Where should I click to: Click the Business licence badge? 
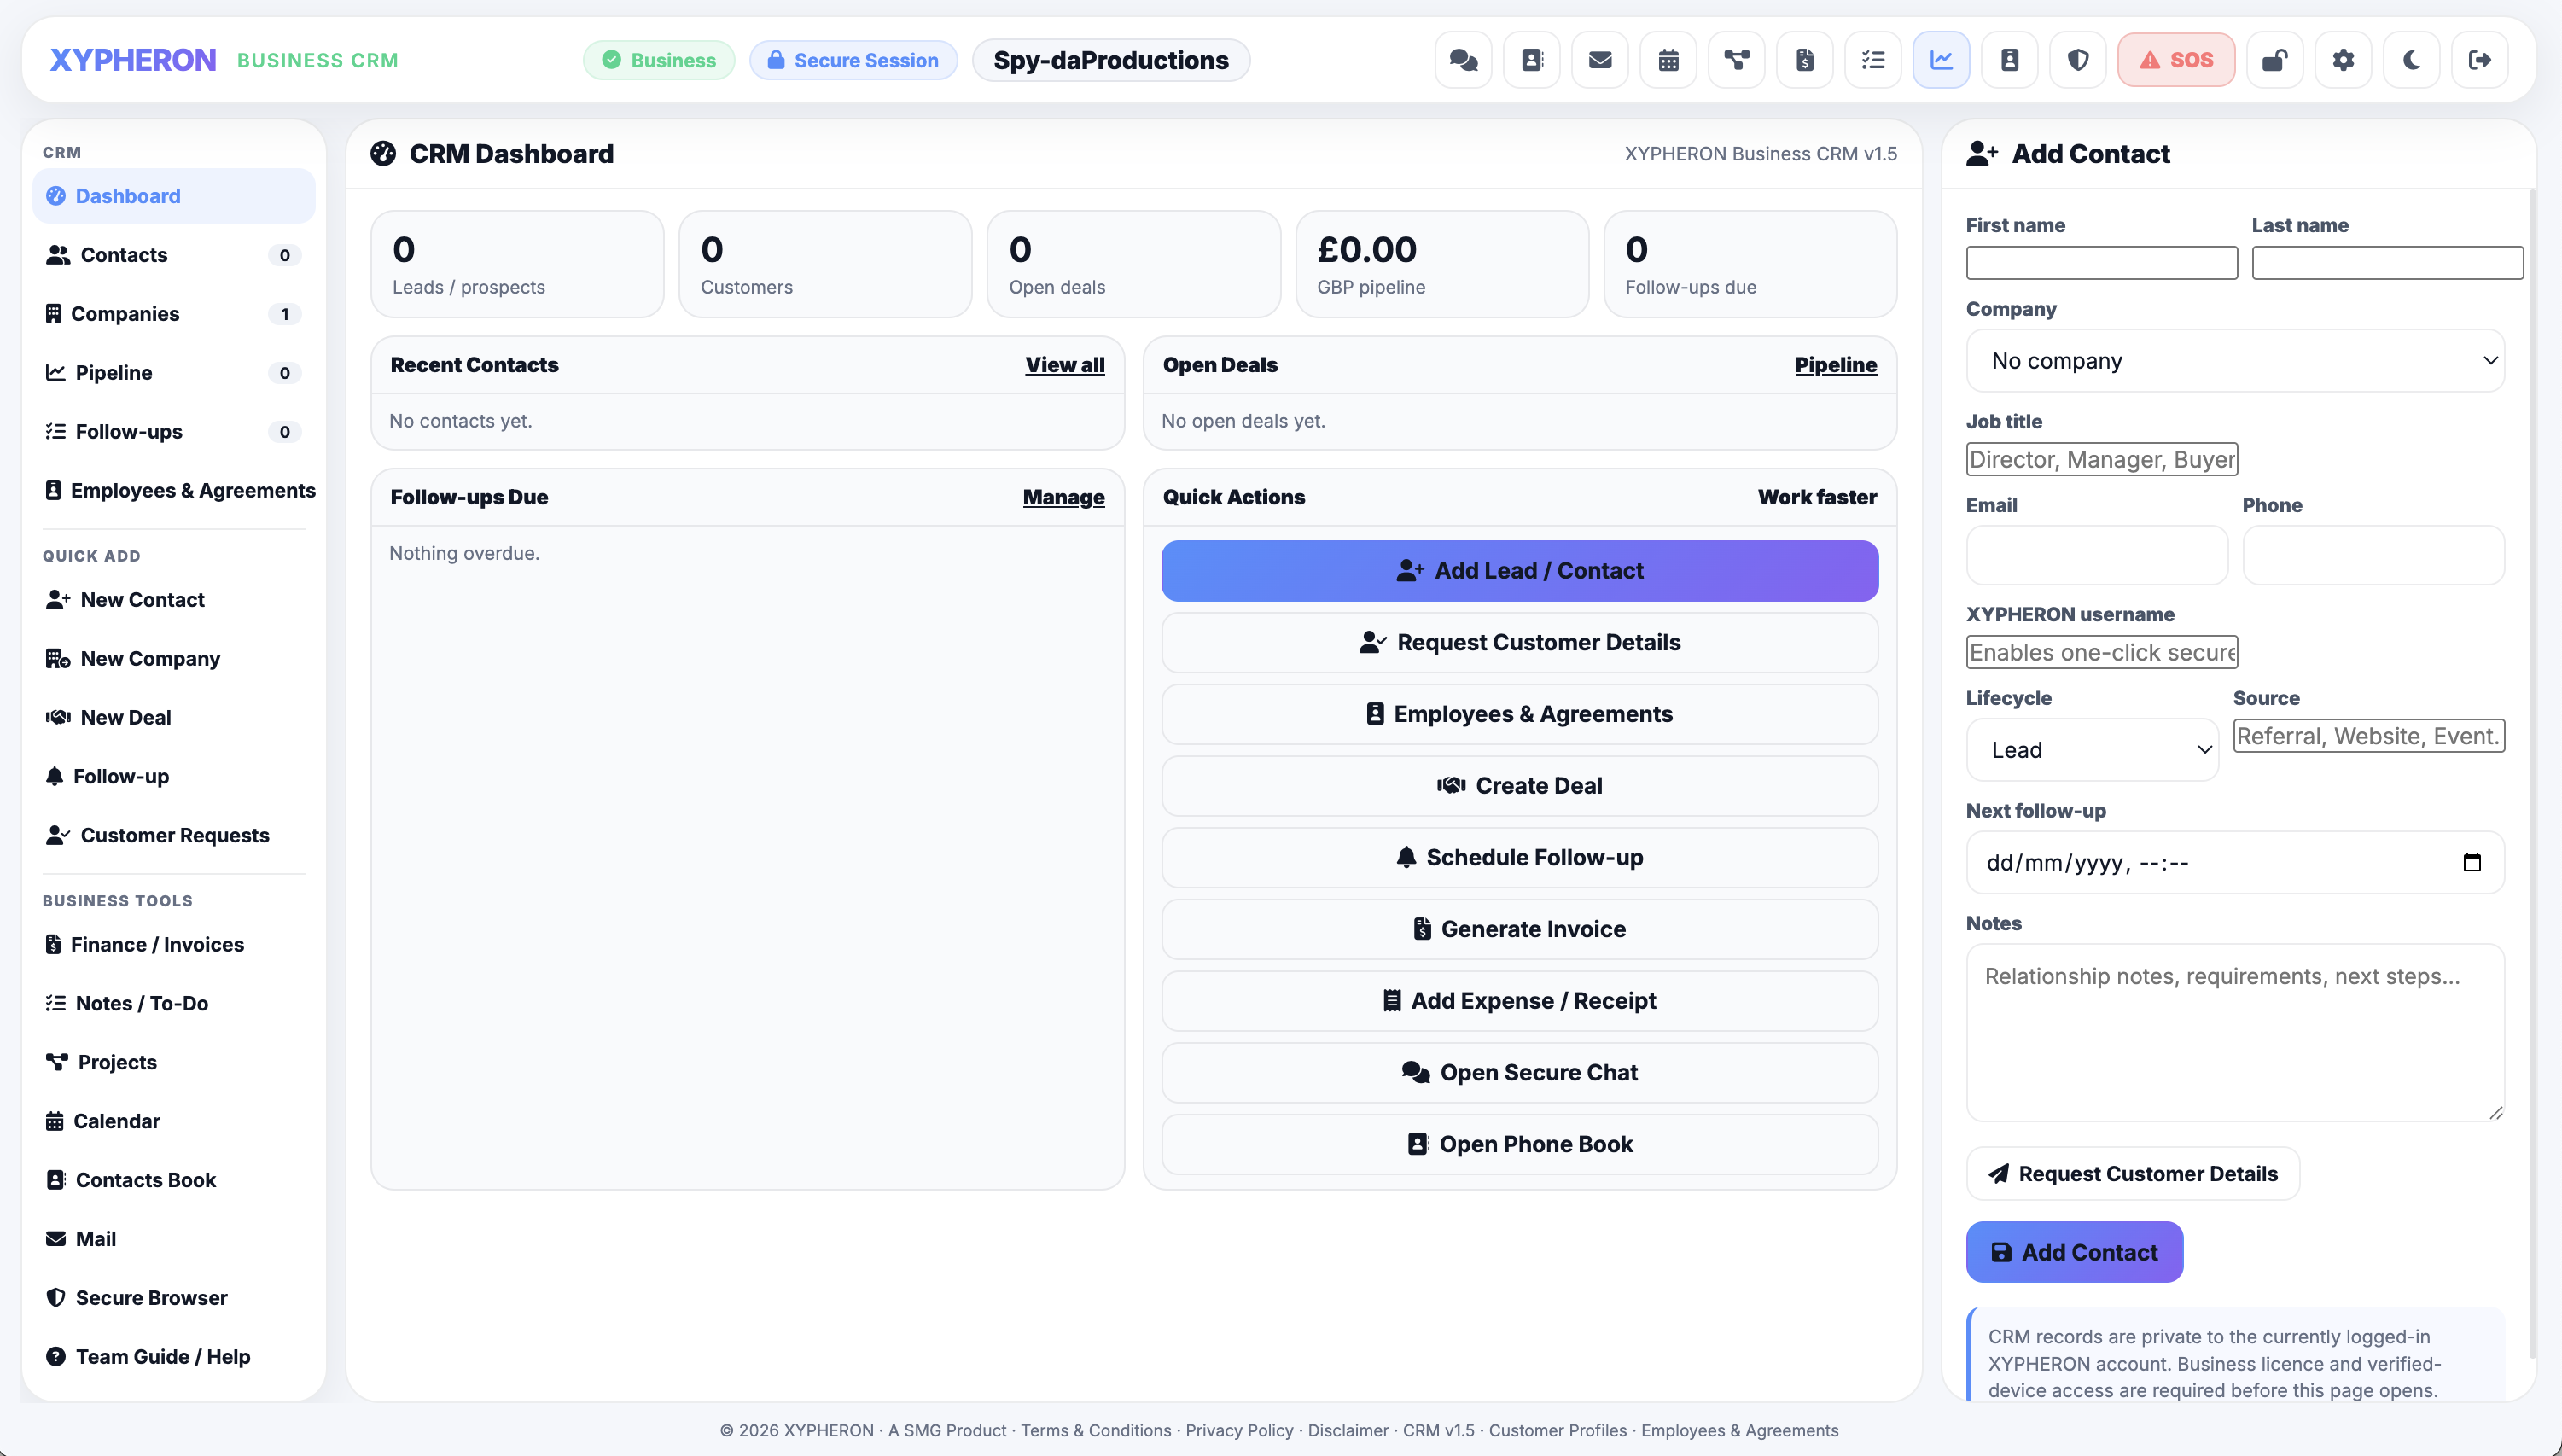[659, 60]
